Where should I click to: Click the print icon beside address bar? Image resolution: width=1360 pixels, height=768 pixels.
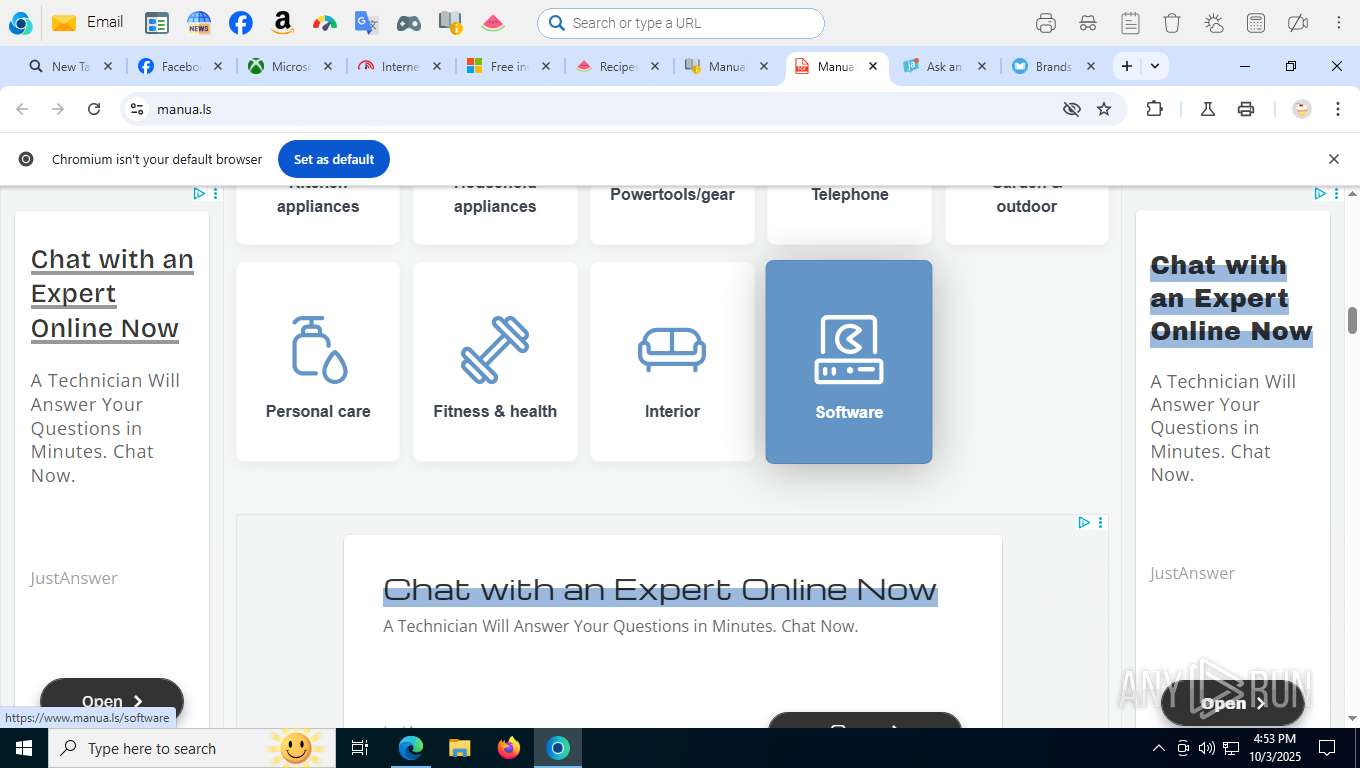[1246, 109]
